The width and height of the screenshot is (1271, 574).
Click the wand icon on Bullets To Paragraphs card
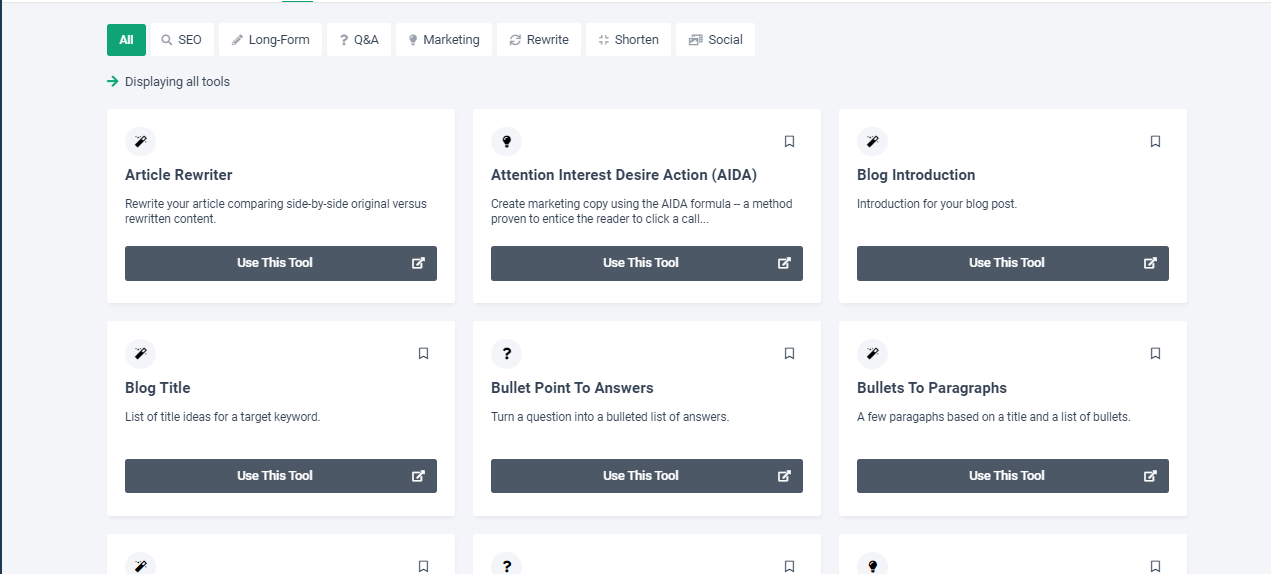tap(872, 354)
